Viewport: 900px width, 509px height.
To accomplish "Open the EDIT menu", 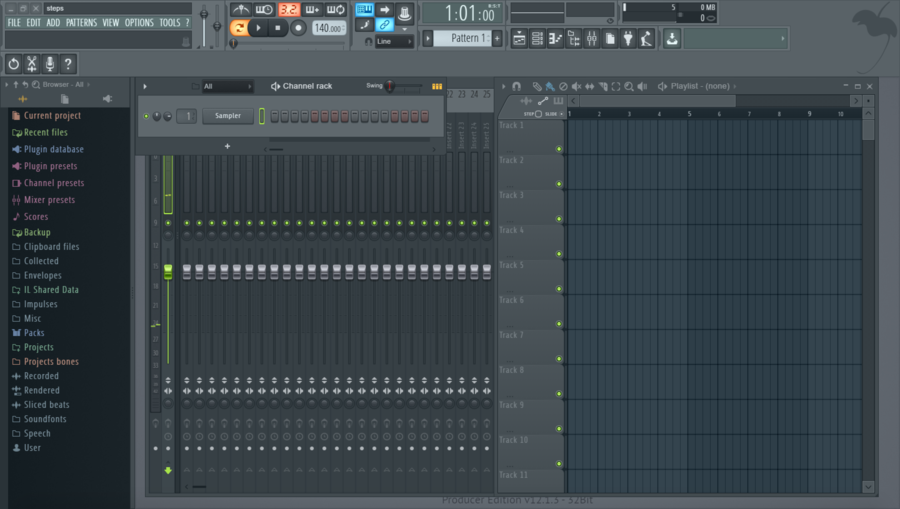I will [33, 22].
